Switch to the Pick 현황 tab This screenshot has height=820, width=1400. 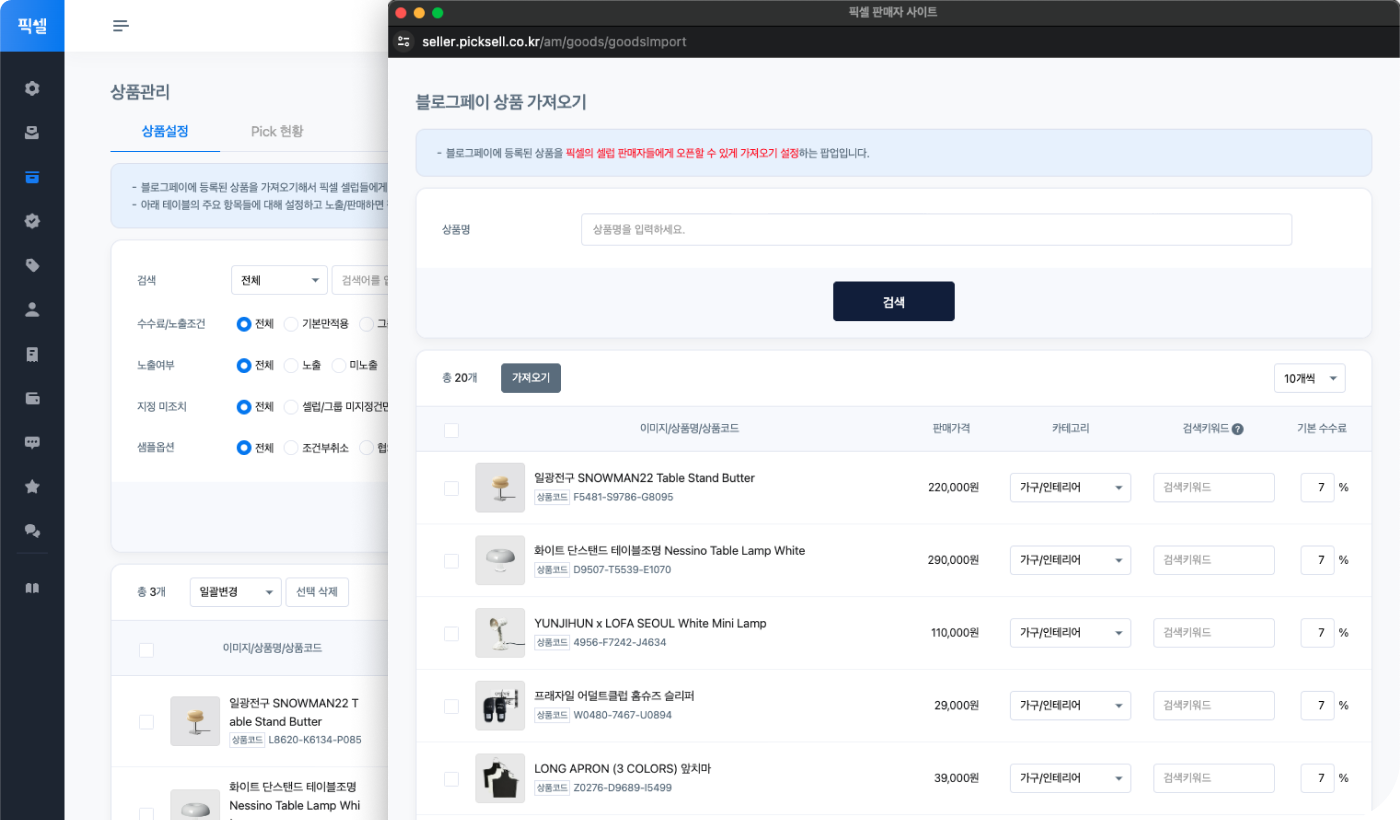pos(277,131)
